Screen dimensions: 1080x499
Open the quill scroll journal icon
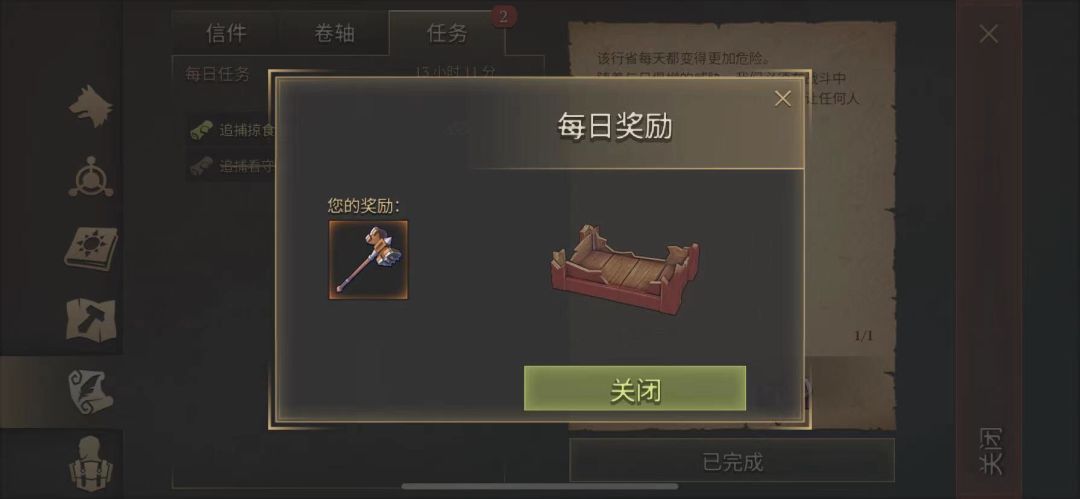92,391
